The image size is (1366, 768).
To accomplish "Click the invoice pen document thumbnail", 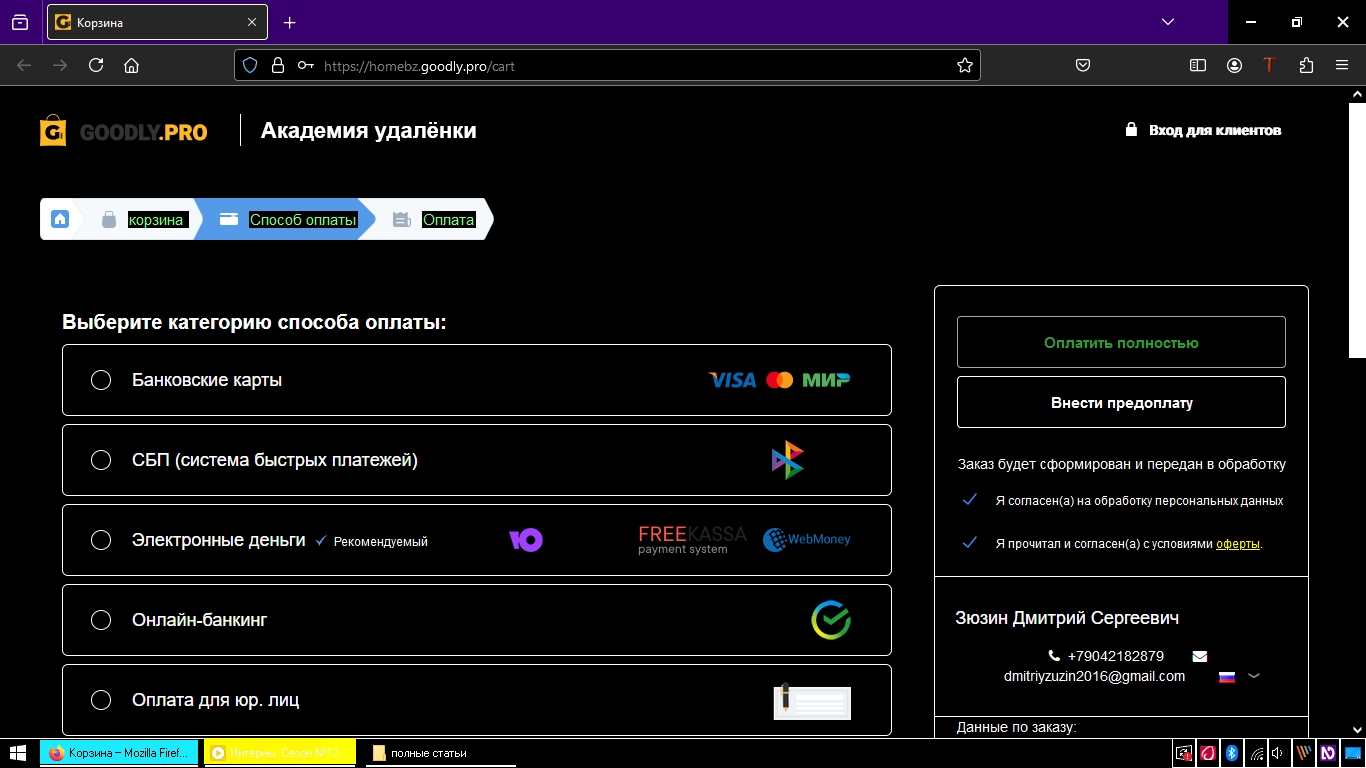I will pyautogui.click(x=812, y=701).
